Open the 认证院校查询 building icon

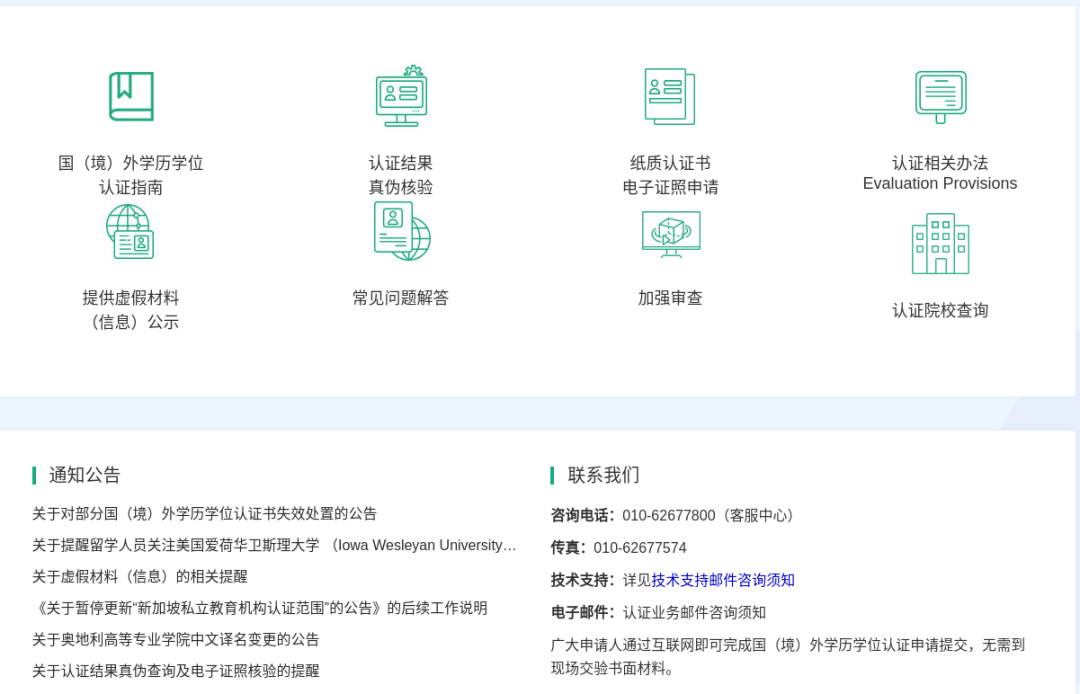(940, 244)
